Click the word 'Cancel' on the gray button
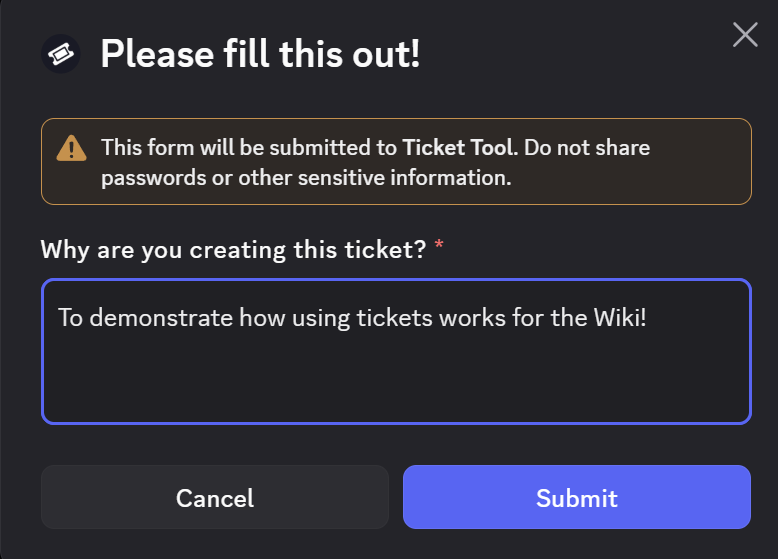 tap(214, 497)
